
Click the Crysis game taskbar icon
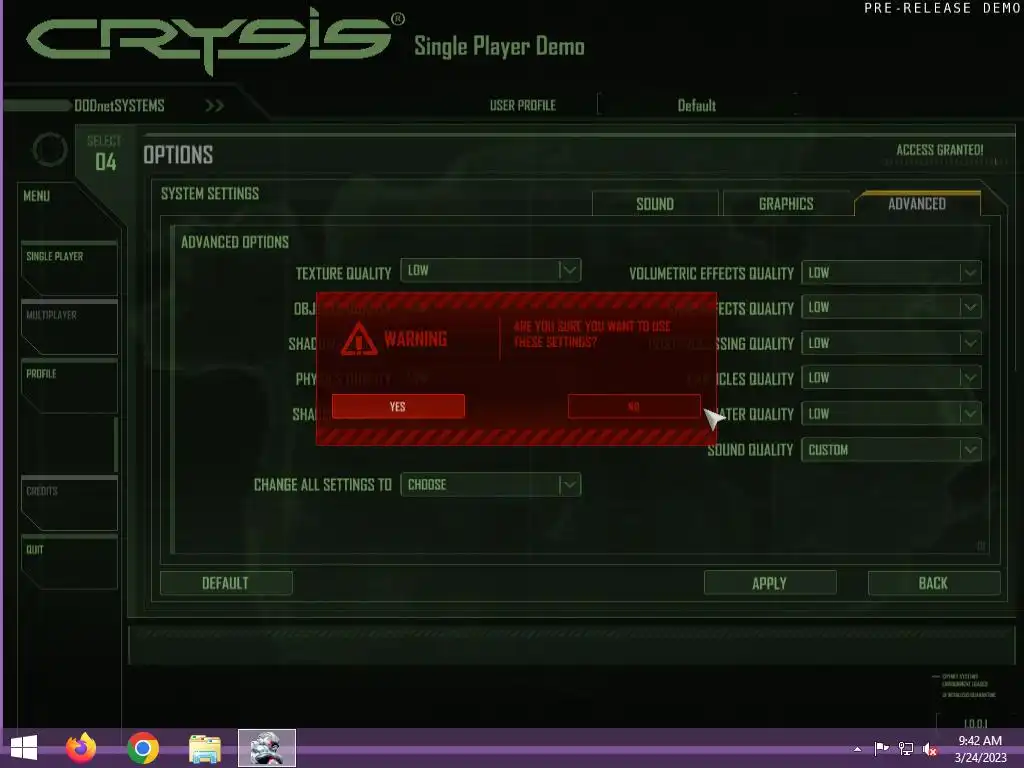point(267,748)
